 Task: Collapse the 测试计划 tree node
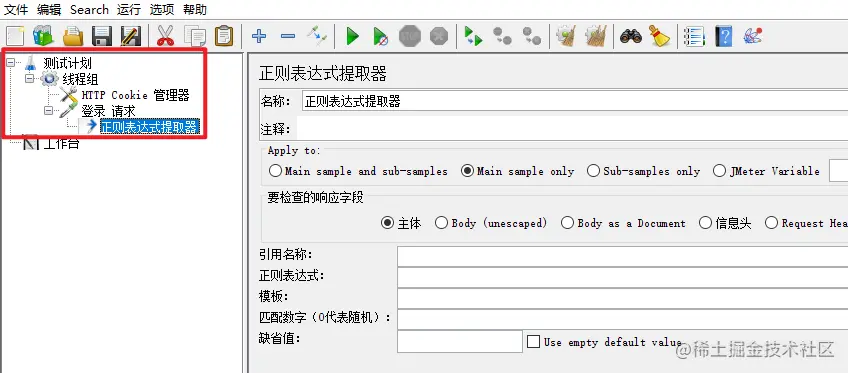(11, 63)
